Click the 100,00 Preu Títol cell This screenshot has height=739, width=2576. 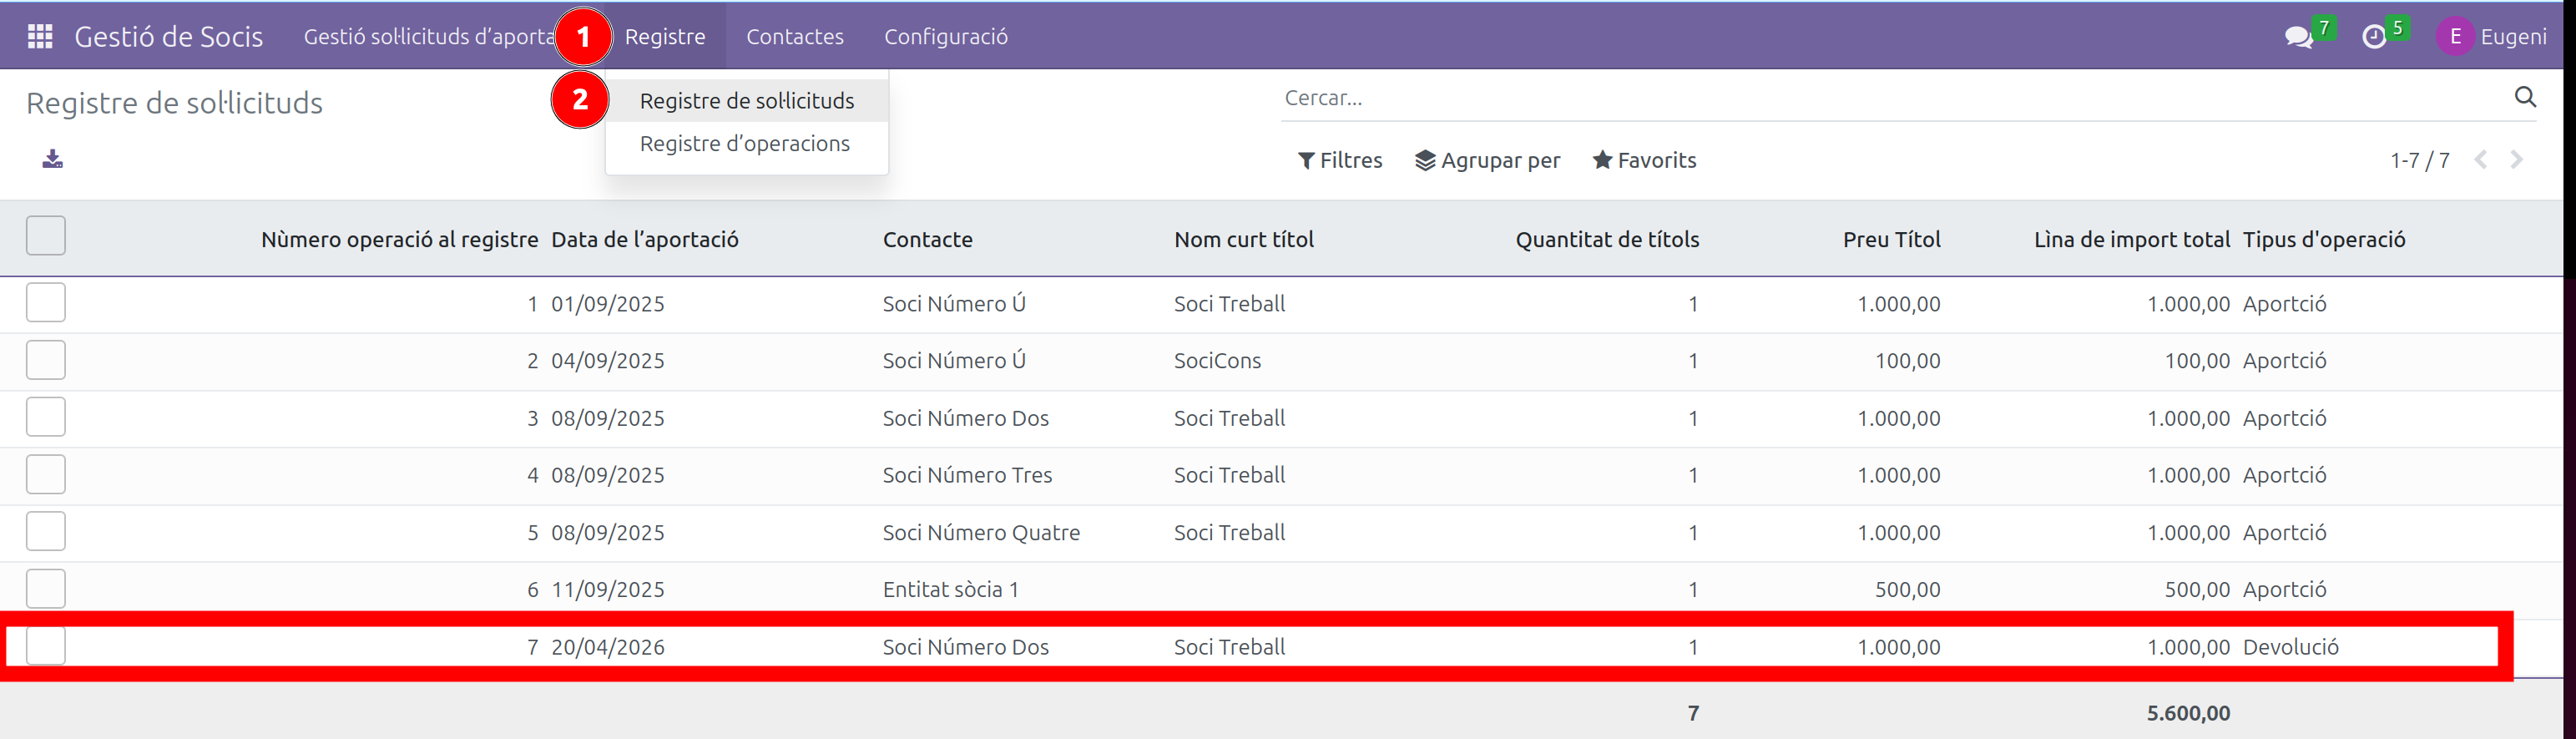pos(1908,361)
